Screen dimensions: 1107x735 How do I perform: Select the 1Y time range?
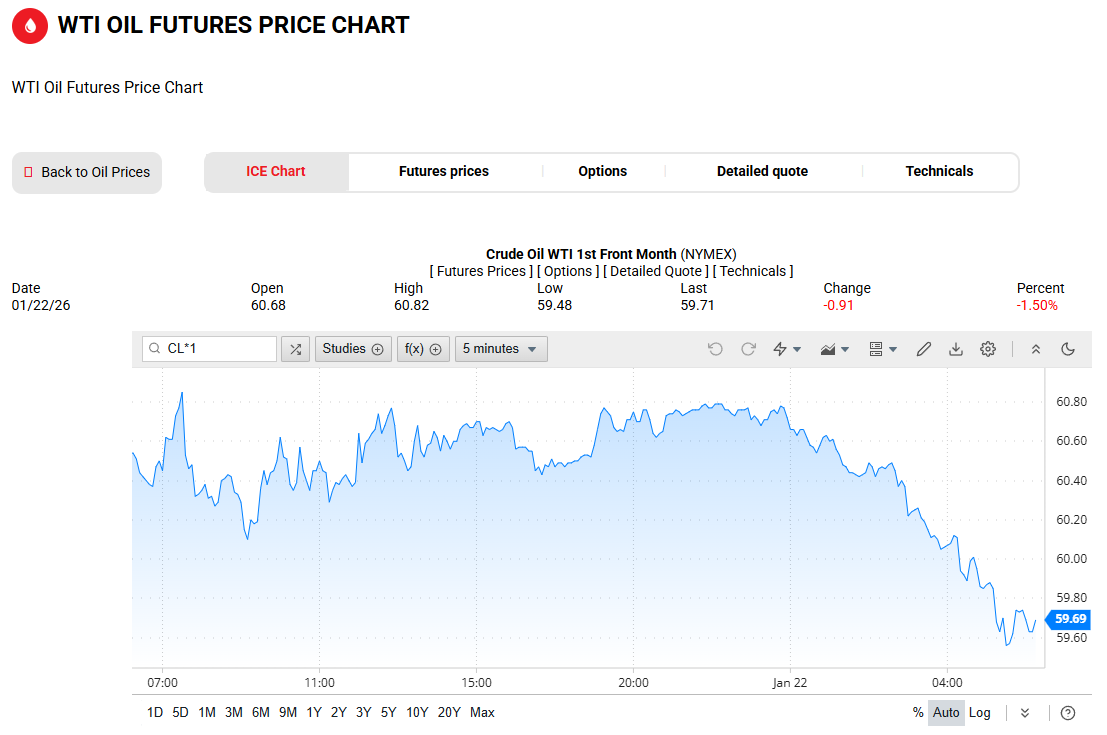pos(314,713)
